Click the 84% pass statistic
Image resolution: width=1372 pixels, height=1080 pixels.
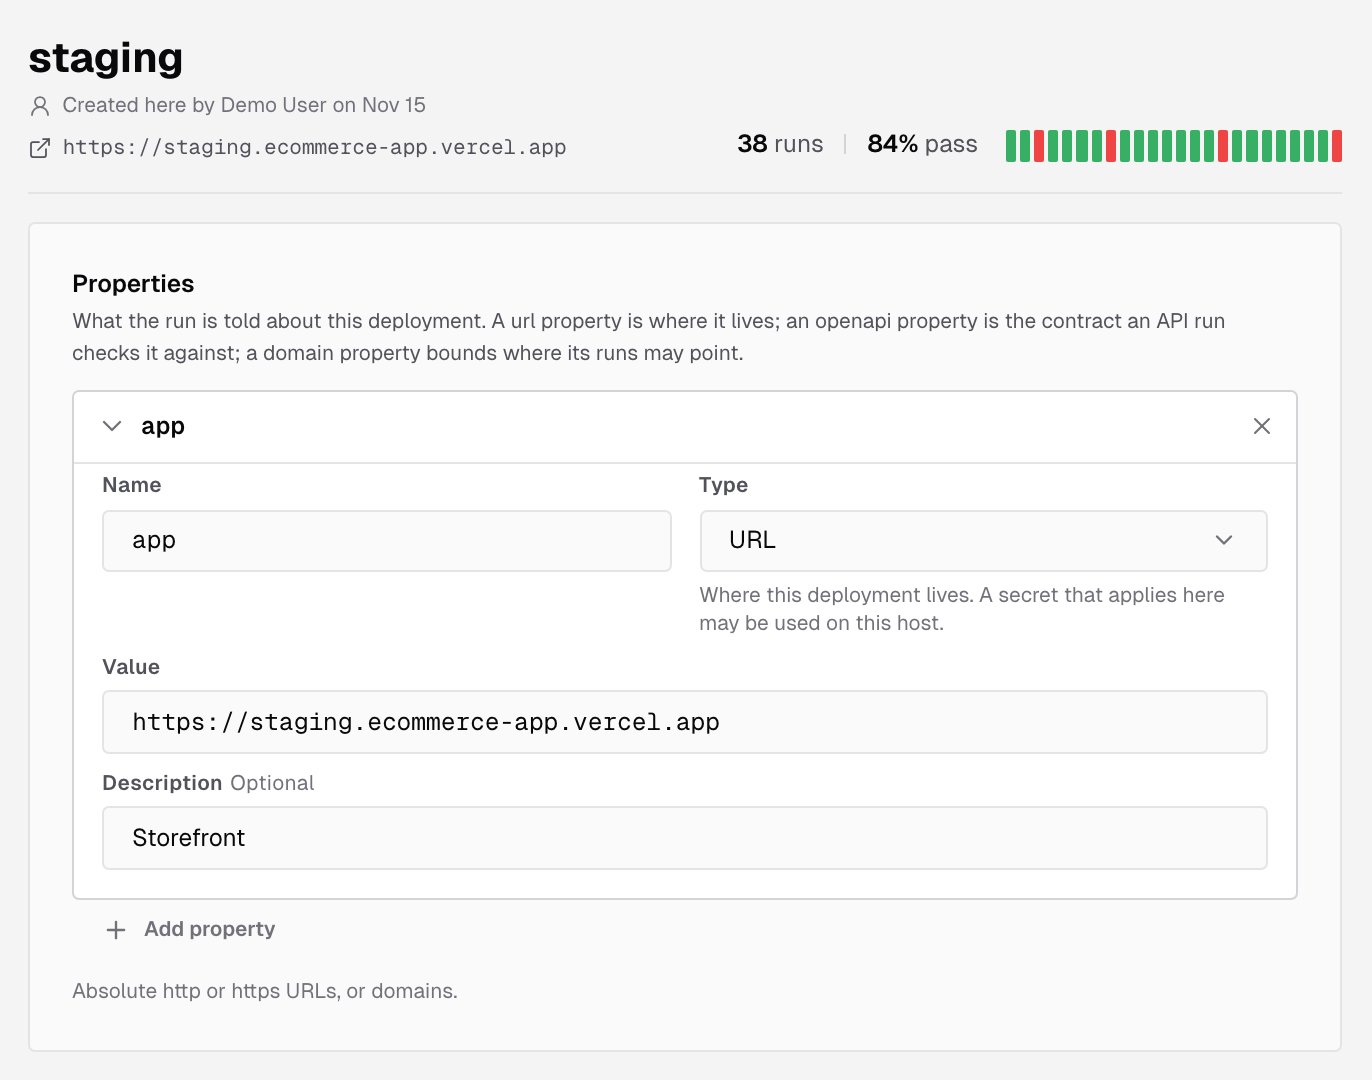(x=922, y=144)
